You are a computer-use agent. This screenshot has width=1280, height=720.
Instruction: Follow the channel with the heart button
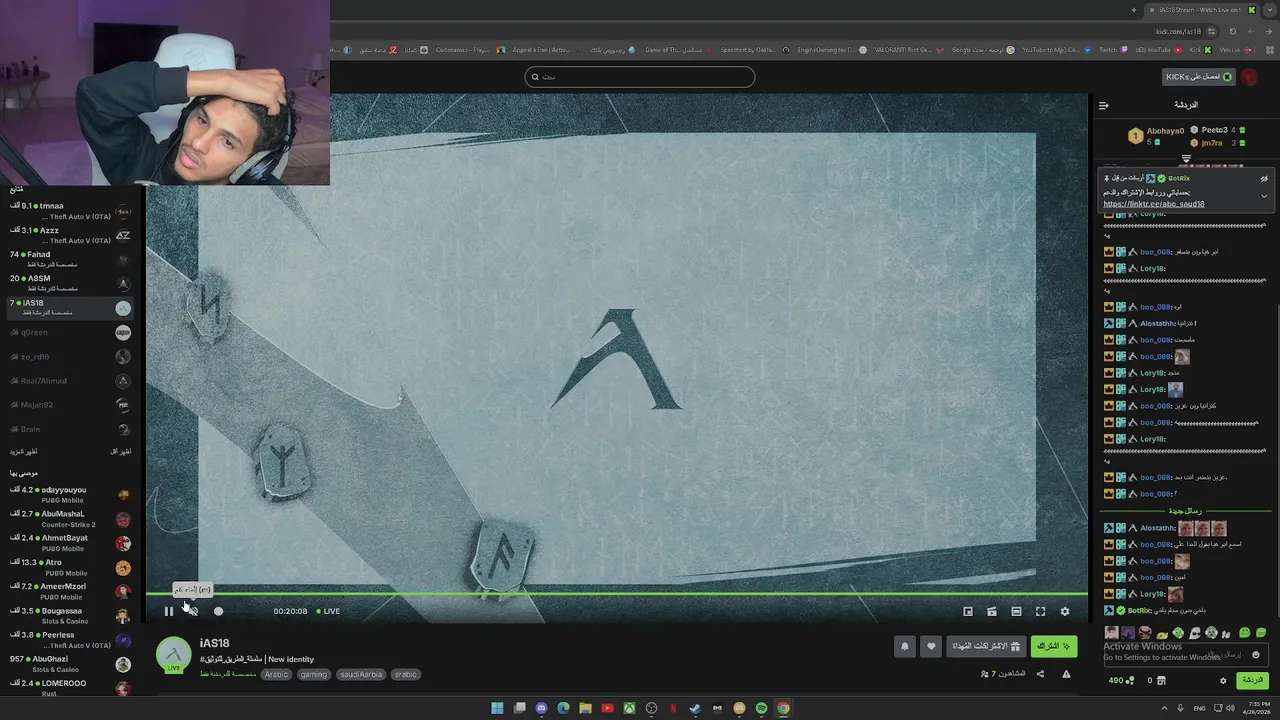[931, 646]
